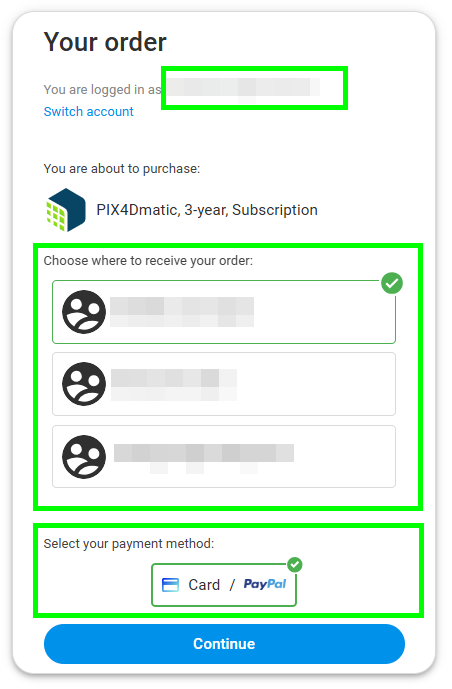Select the first organization to receive the order

click(224, 312)
